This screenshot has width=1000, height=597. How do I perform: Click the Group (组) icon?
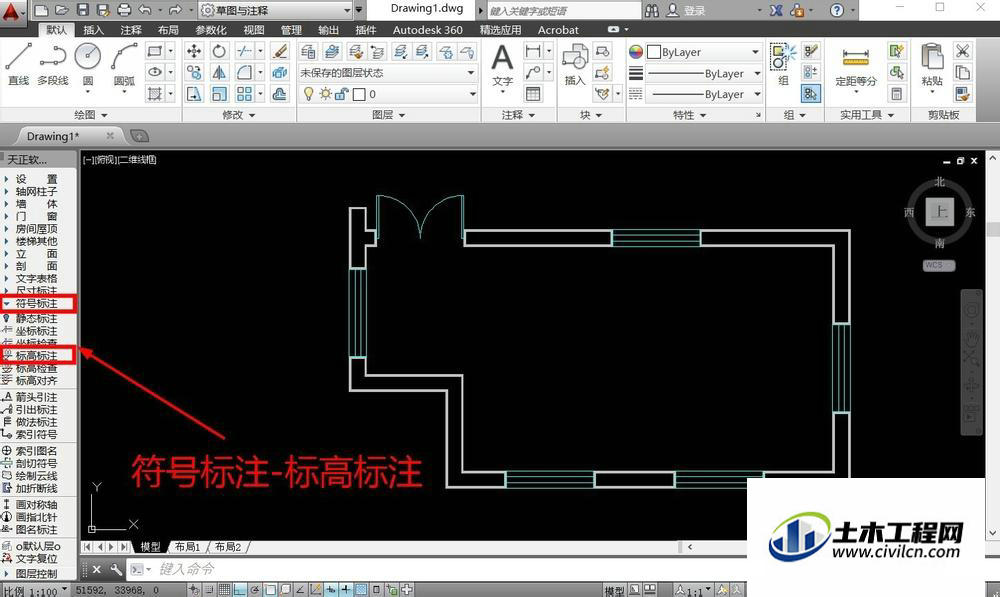pos(783,64)
